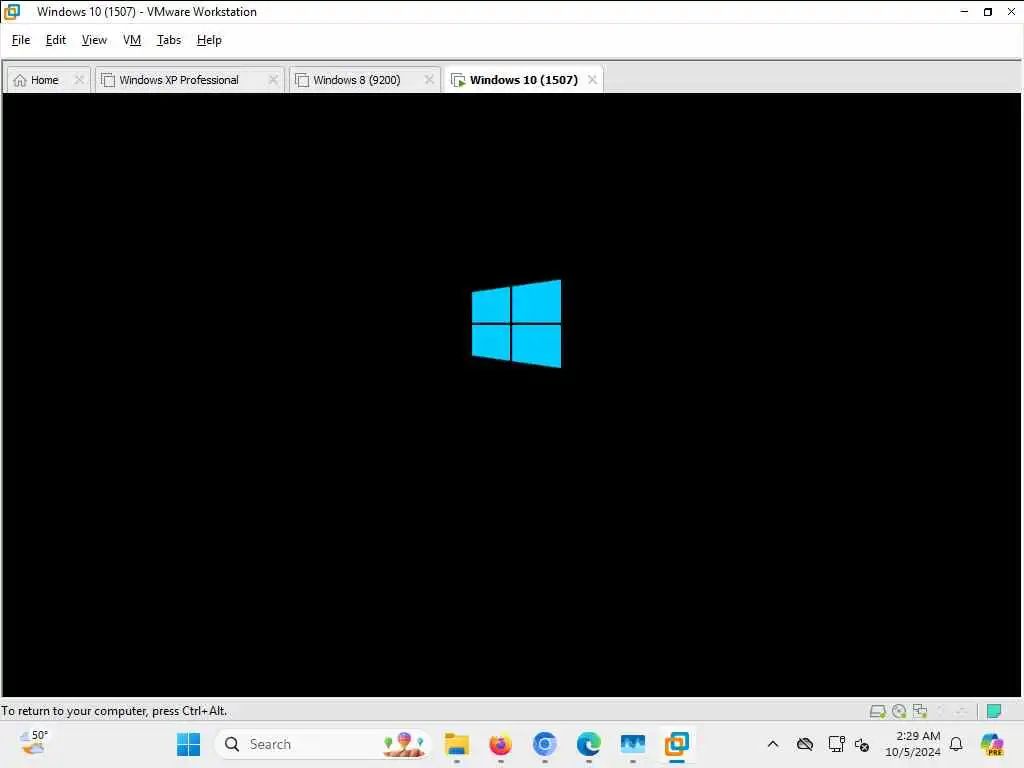This screenshot has width=1024, height=768.
Task: Launch Firefox from the taskbar
Action: (500, 744)
